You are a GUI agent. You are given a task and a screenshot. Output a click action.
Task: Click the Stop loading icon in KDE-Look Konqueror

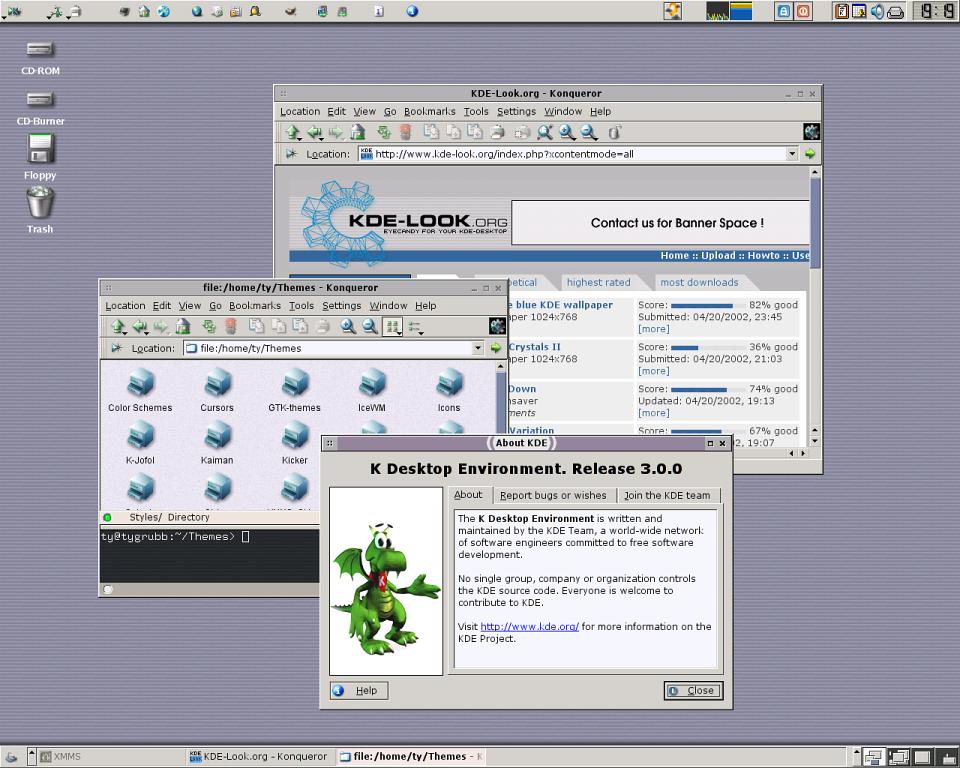pos(405,132)
